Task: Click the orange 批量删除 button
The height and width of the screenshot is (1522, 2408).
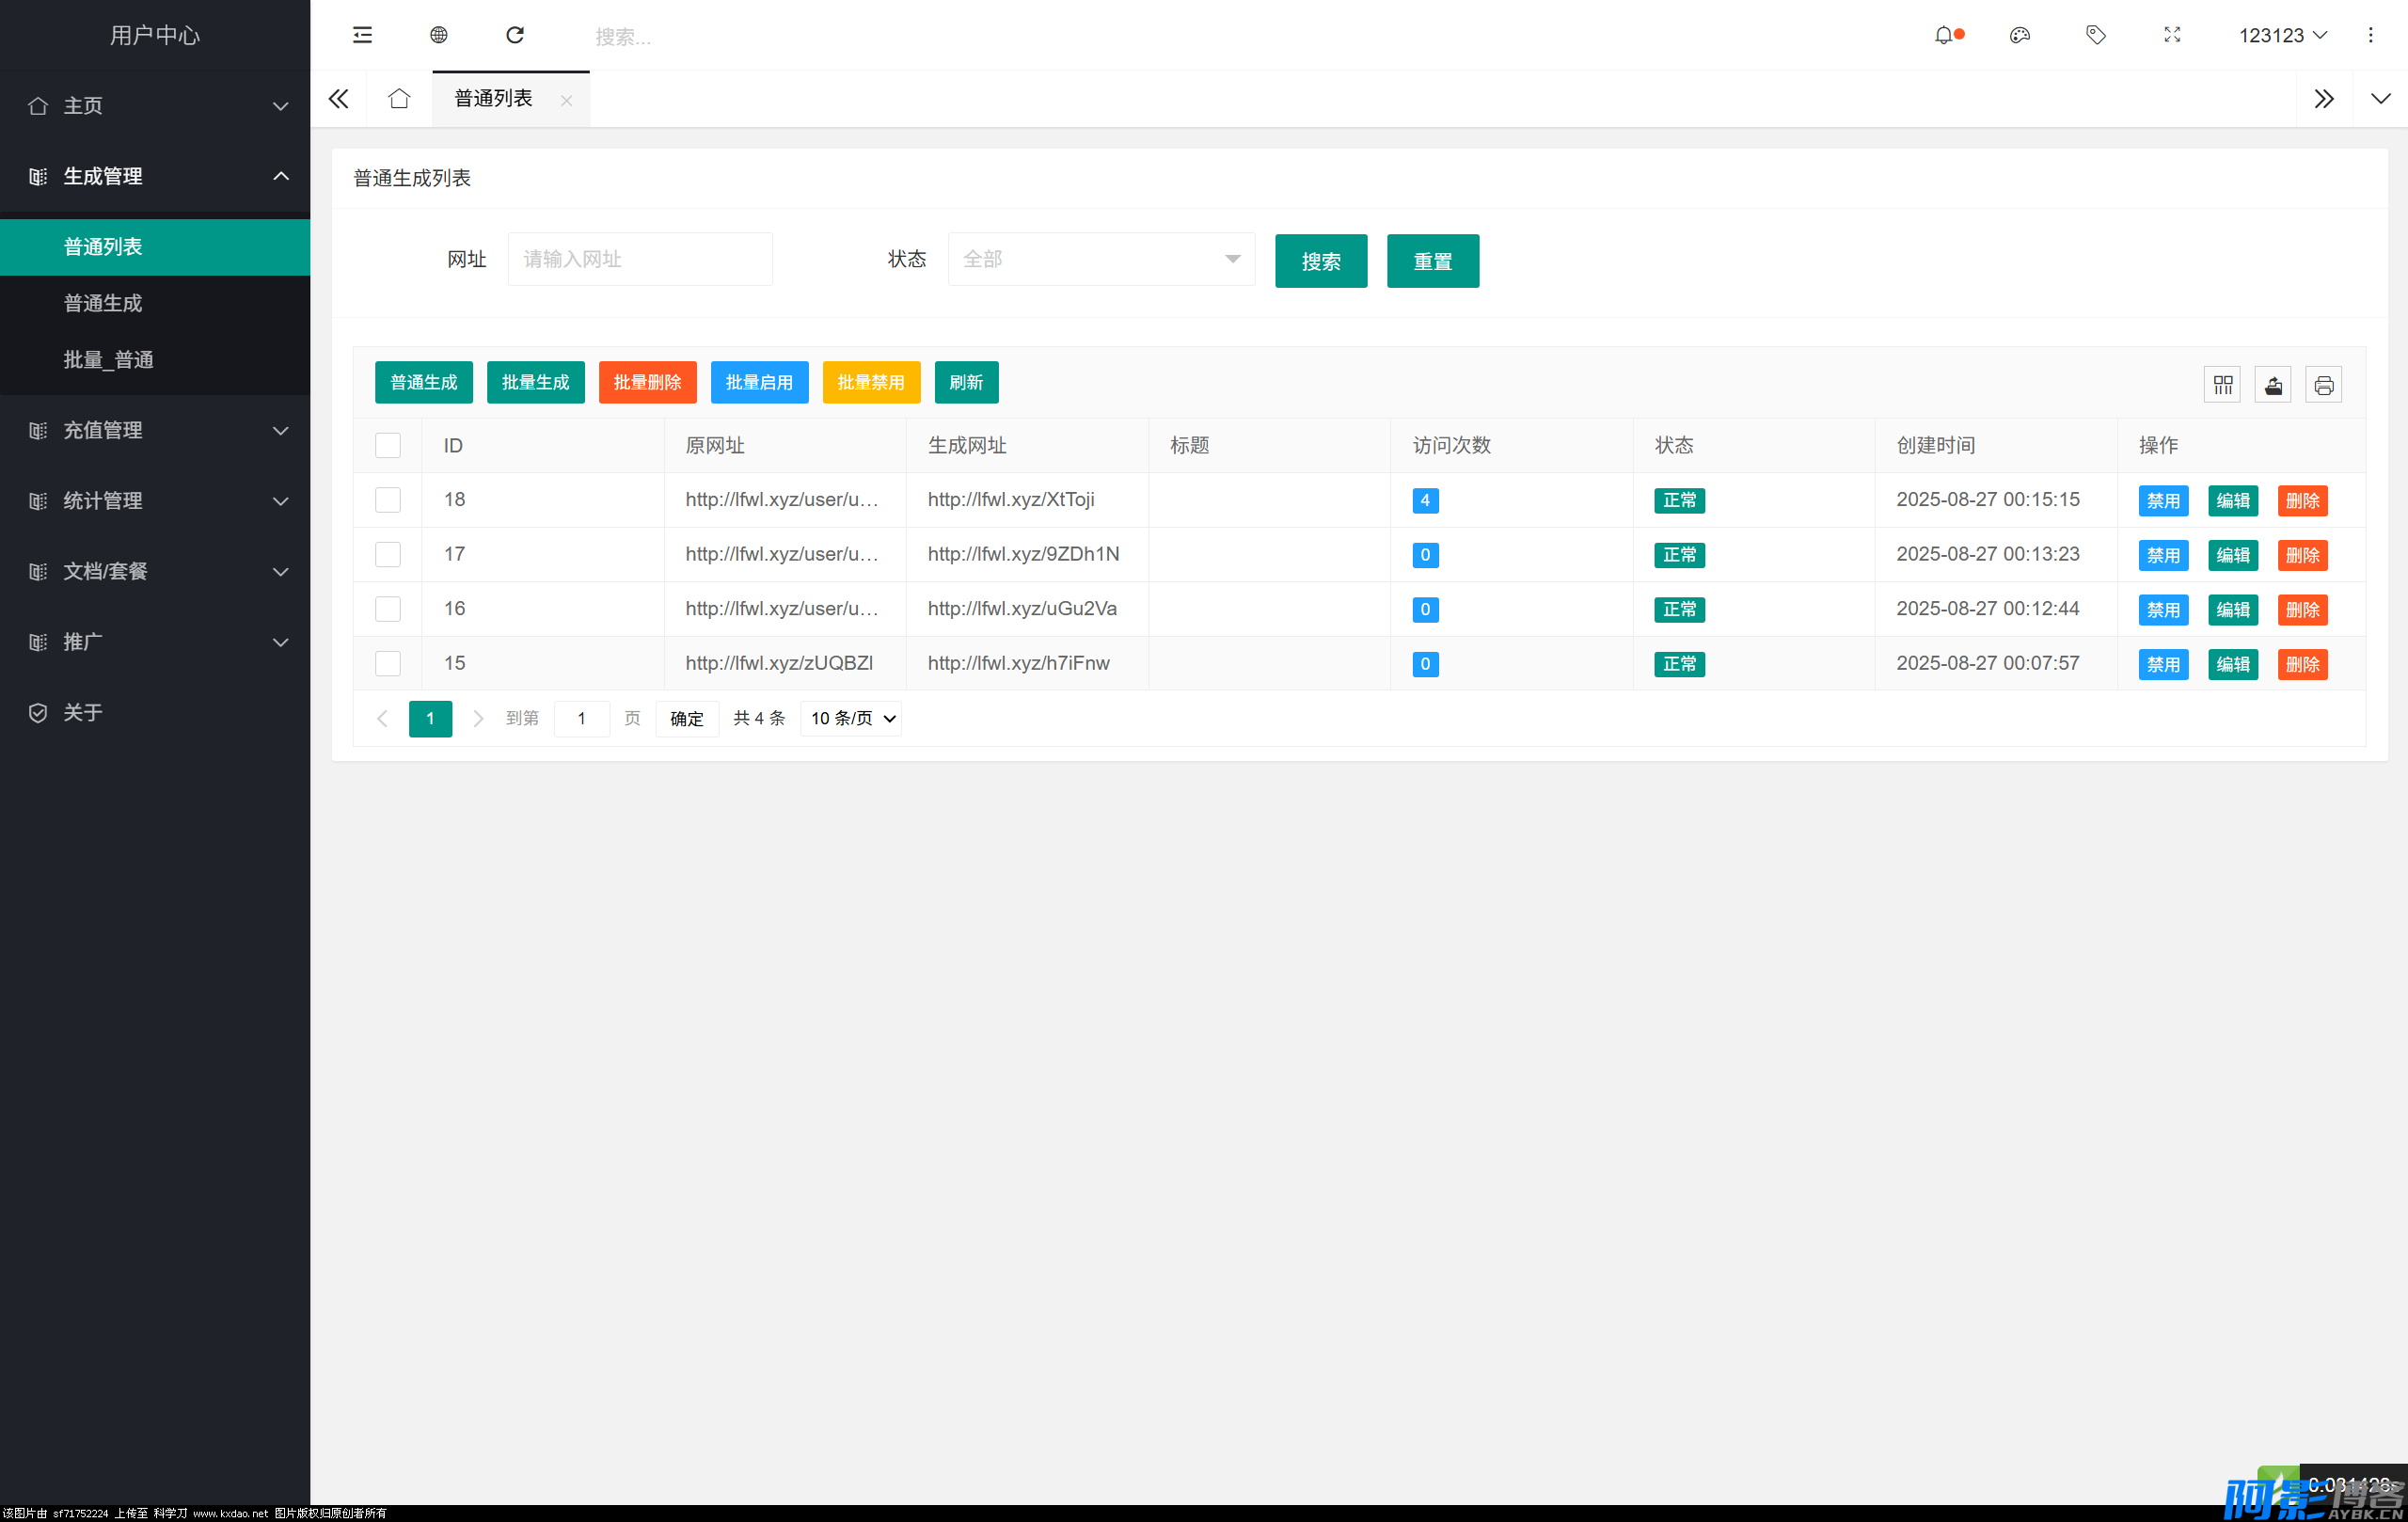Action: point(647,382)
